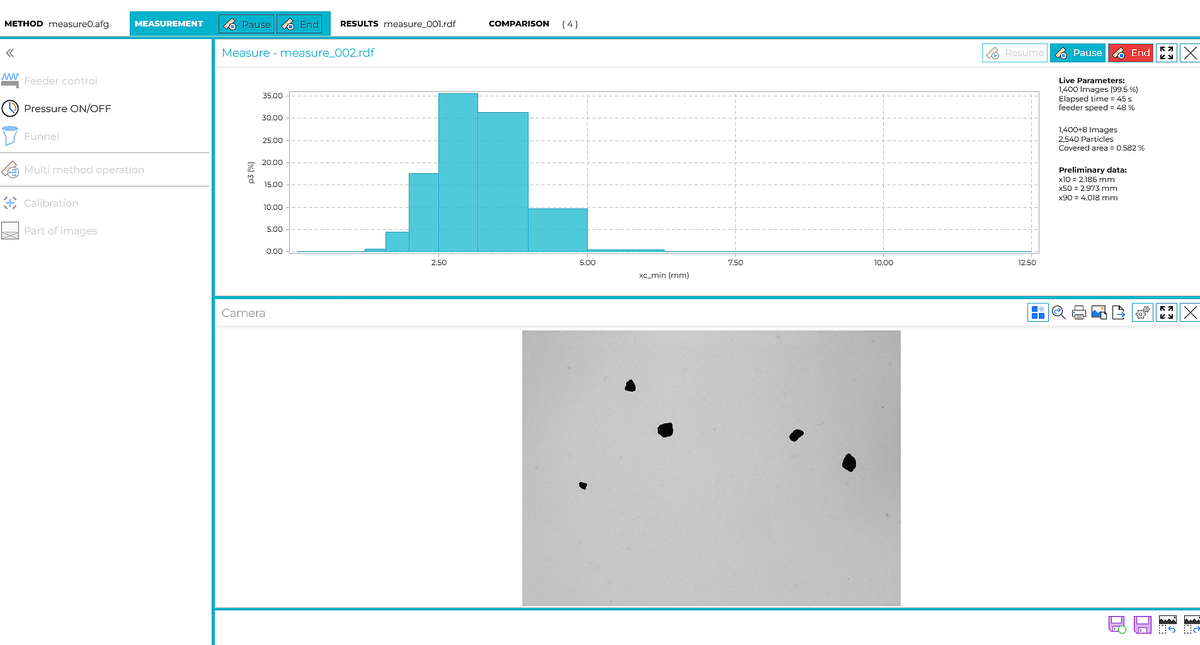Click the plain purple save floppy icon
This screenshot has height=645, width=1200.
tap(1142, 625)
